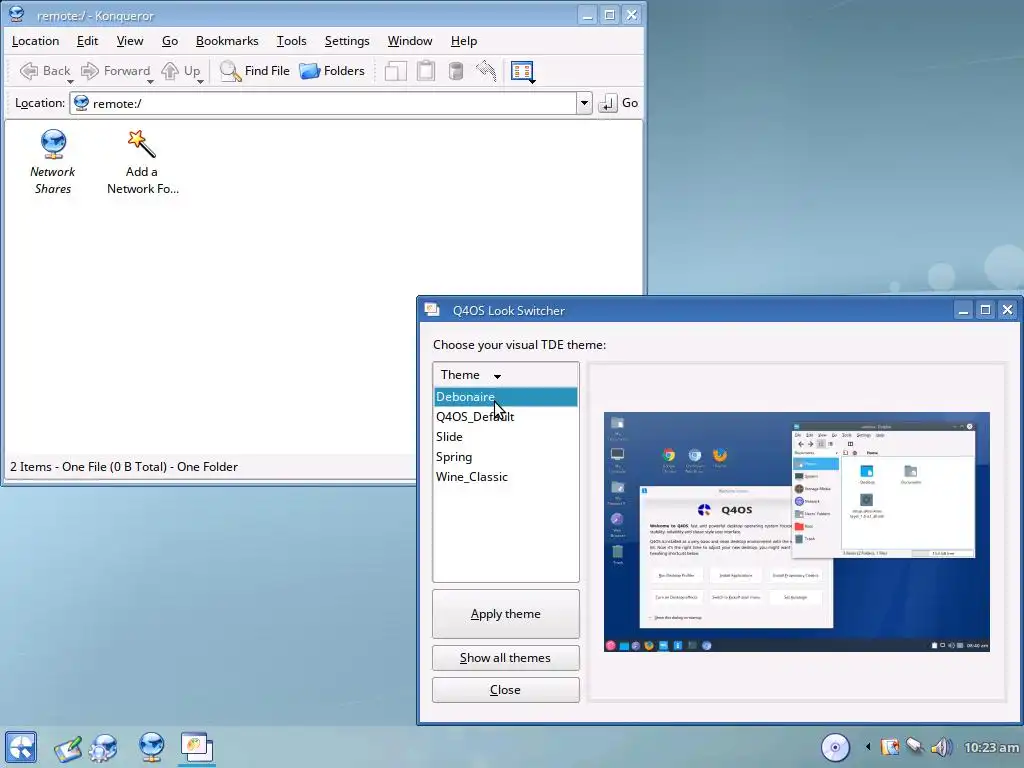Click the Close button in Look Switcher
This screenshot has width=1024, height=768.
[x=505, y=690]
